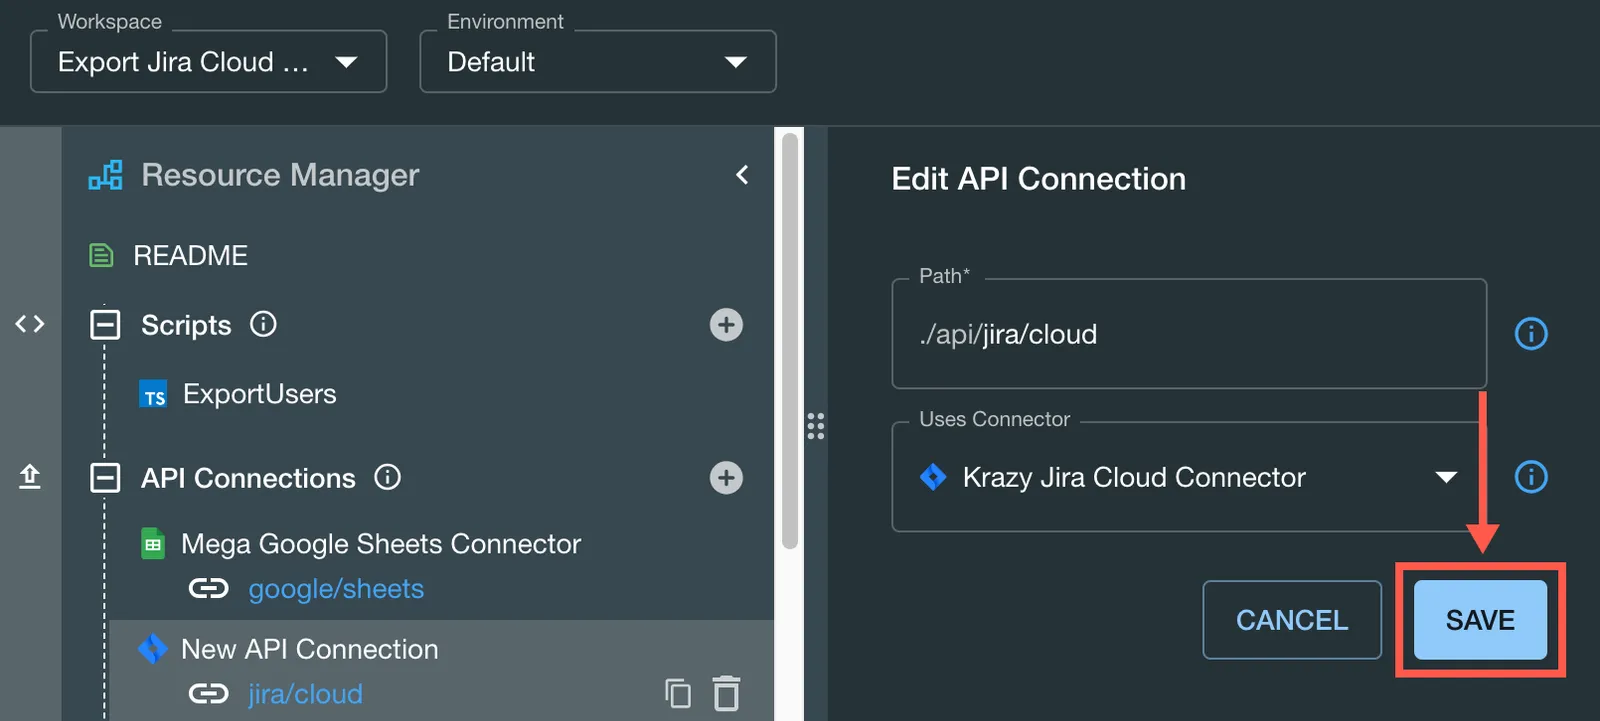Click link icon next to google/sheets
The image size is (1600, 721).
(208, 588)
